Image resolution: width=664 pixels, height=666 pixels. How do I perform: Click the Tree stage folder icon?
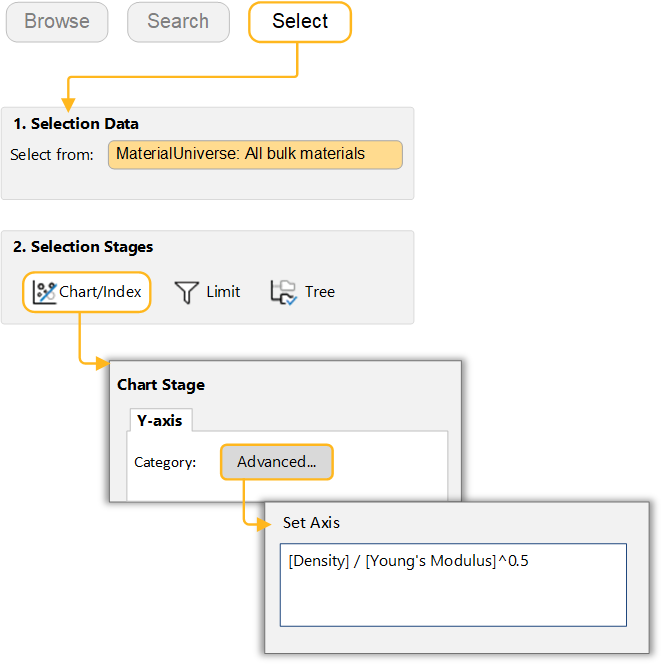(x=284, y=292)
